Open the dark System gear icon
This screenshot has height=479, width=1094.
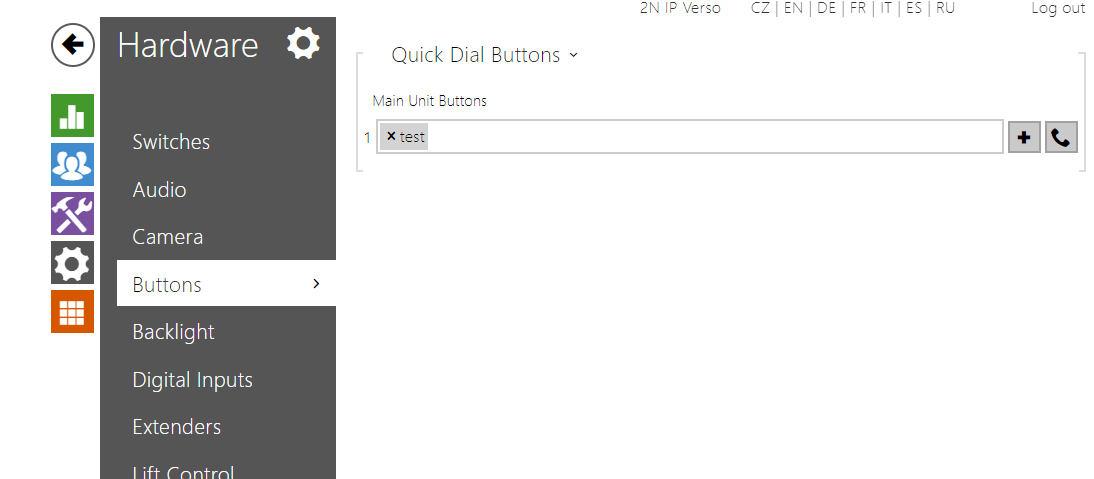pos(72,262)
